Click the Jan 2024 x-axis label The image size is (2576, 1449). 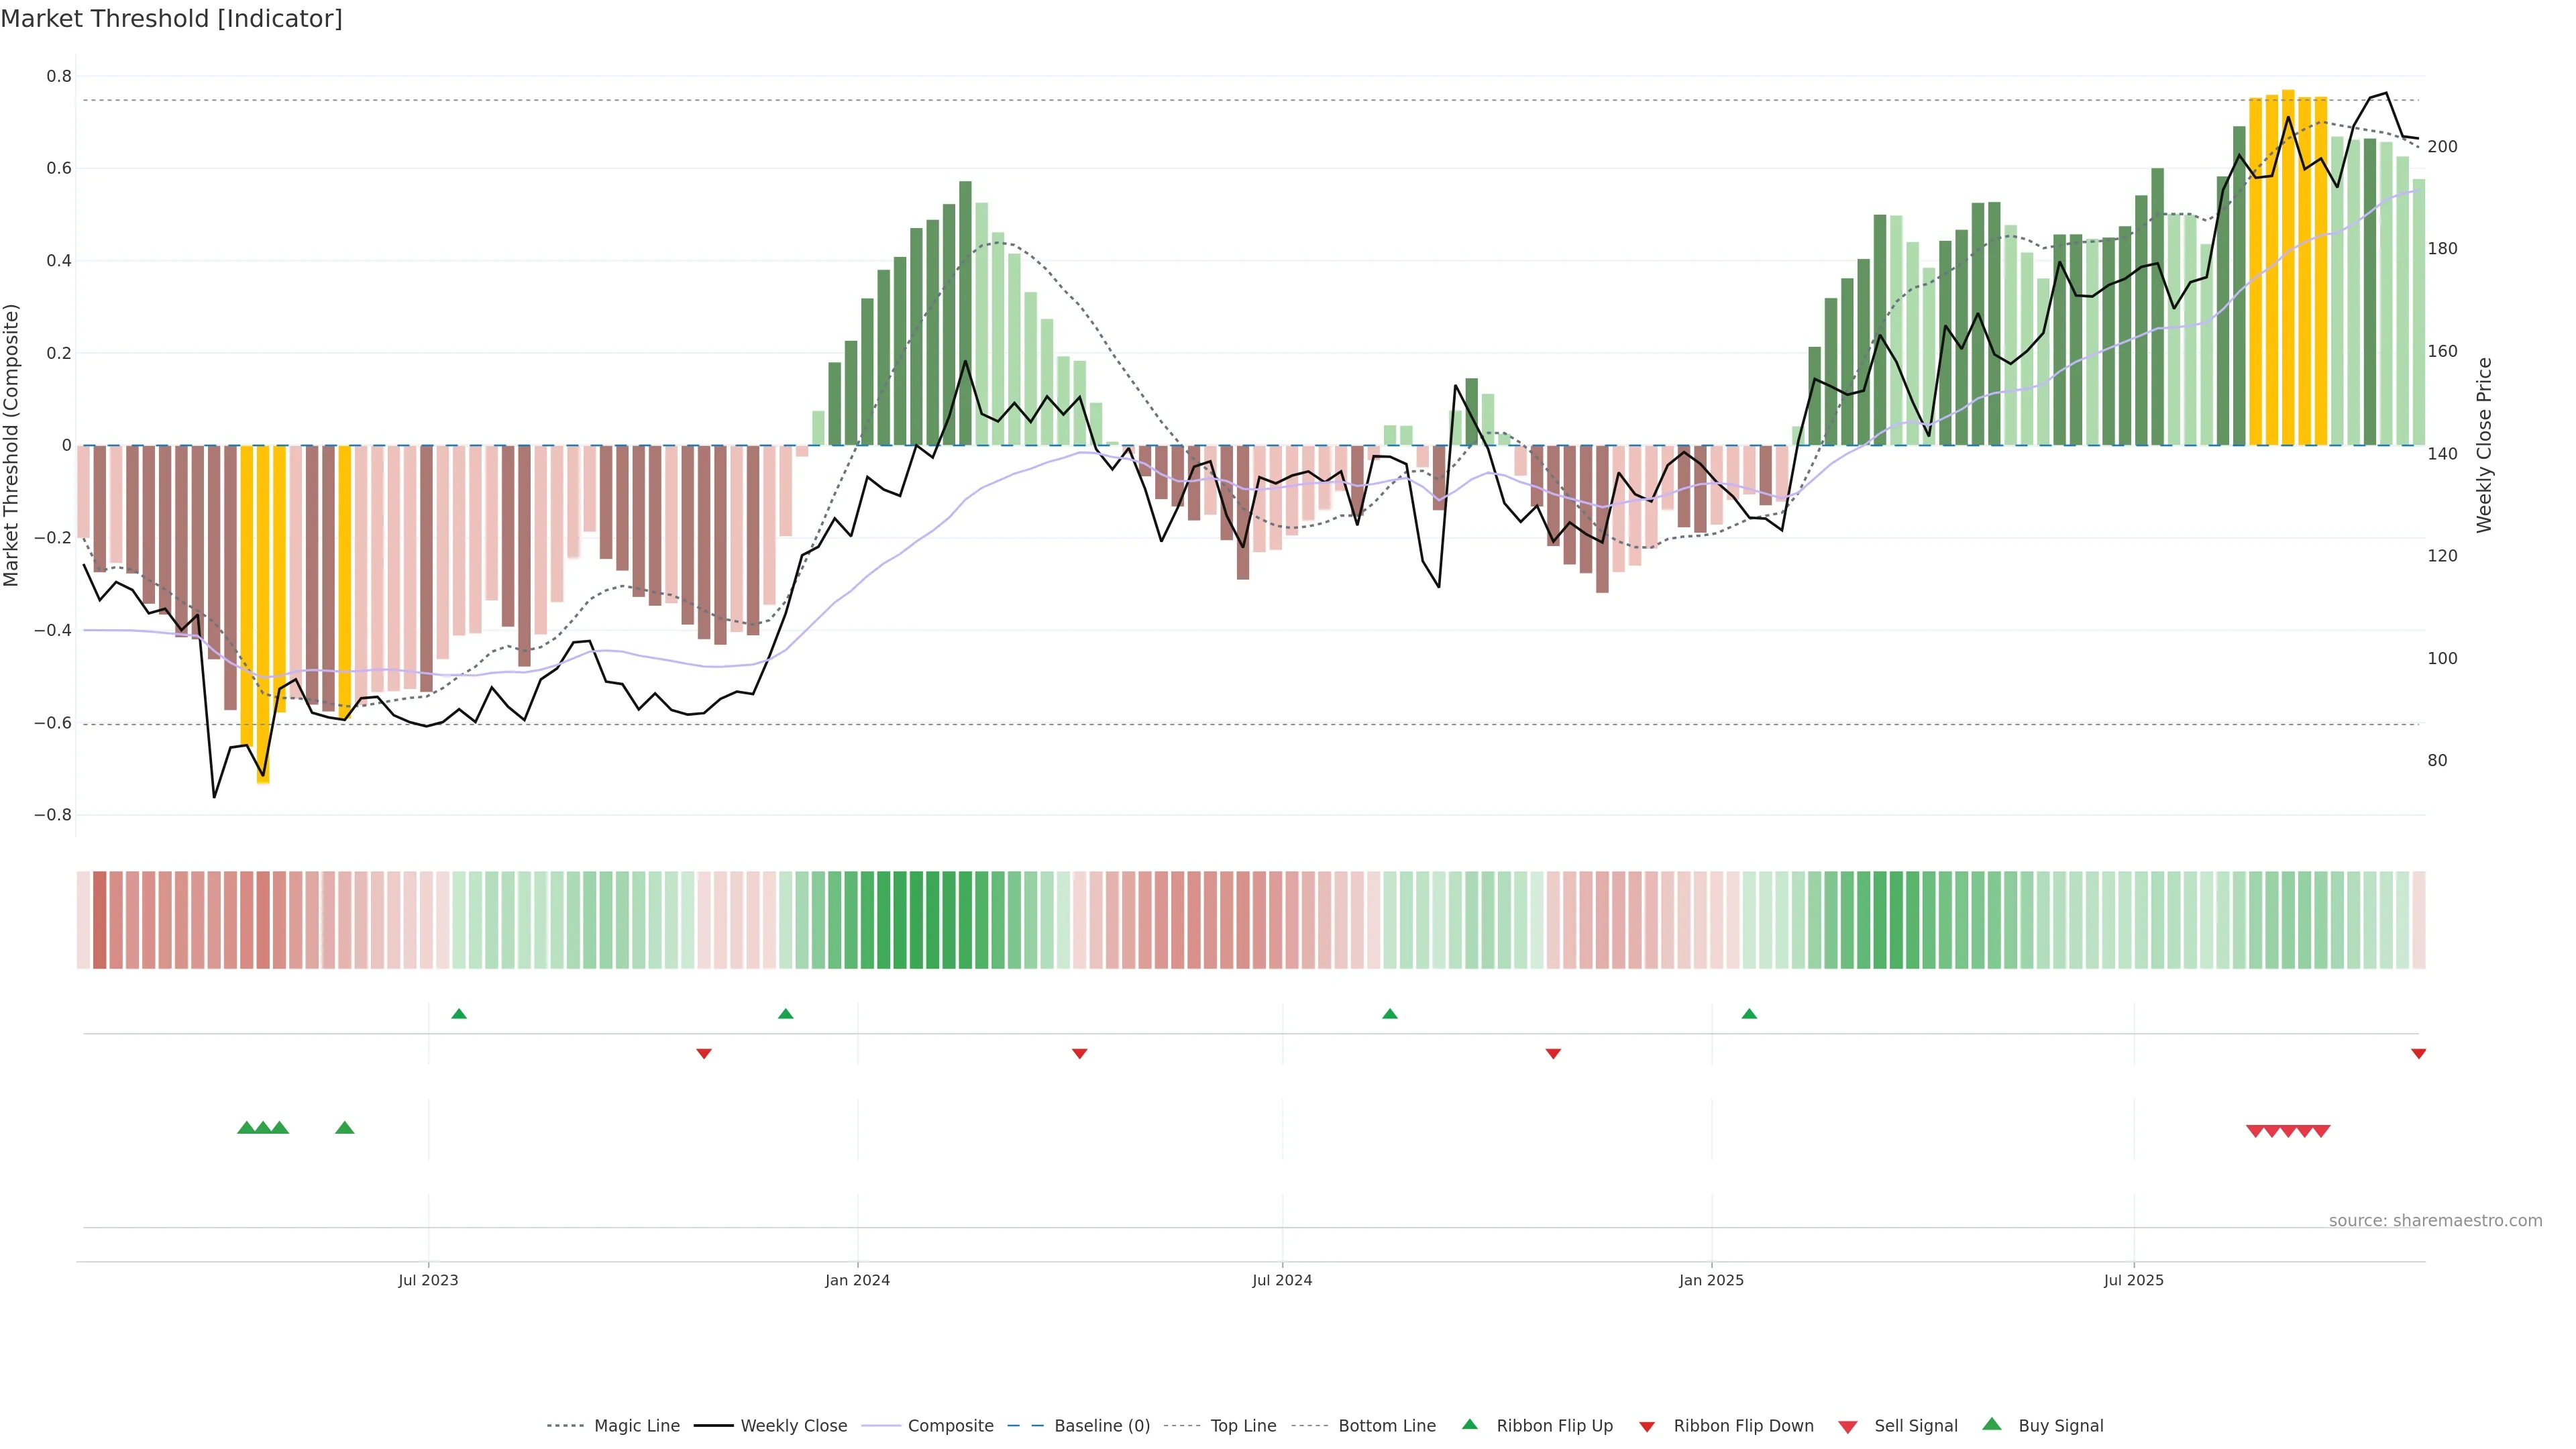(x=857, y=1280)
